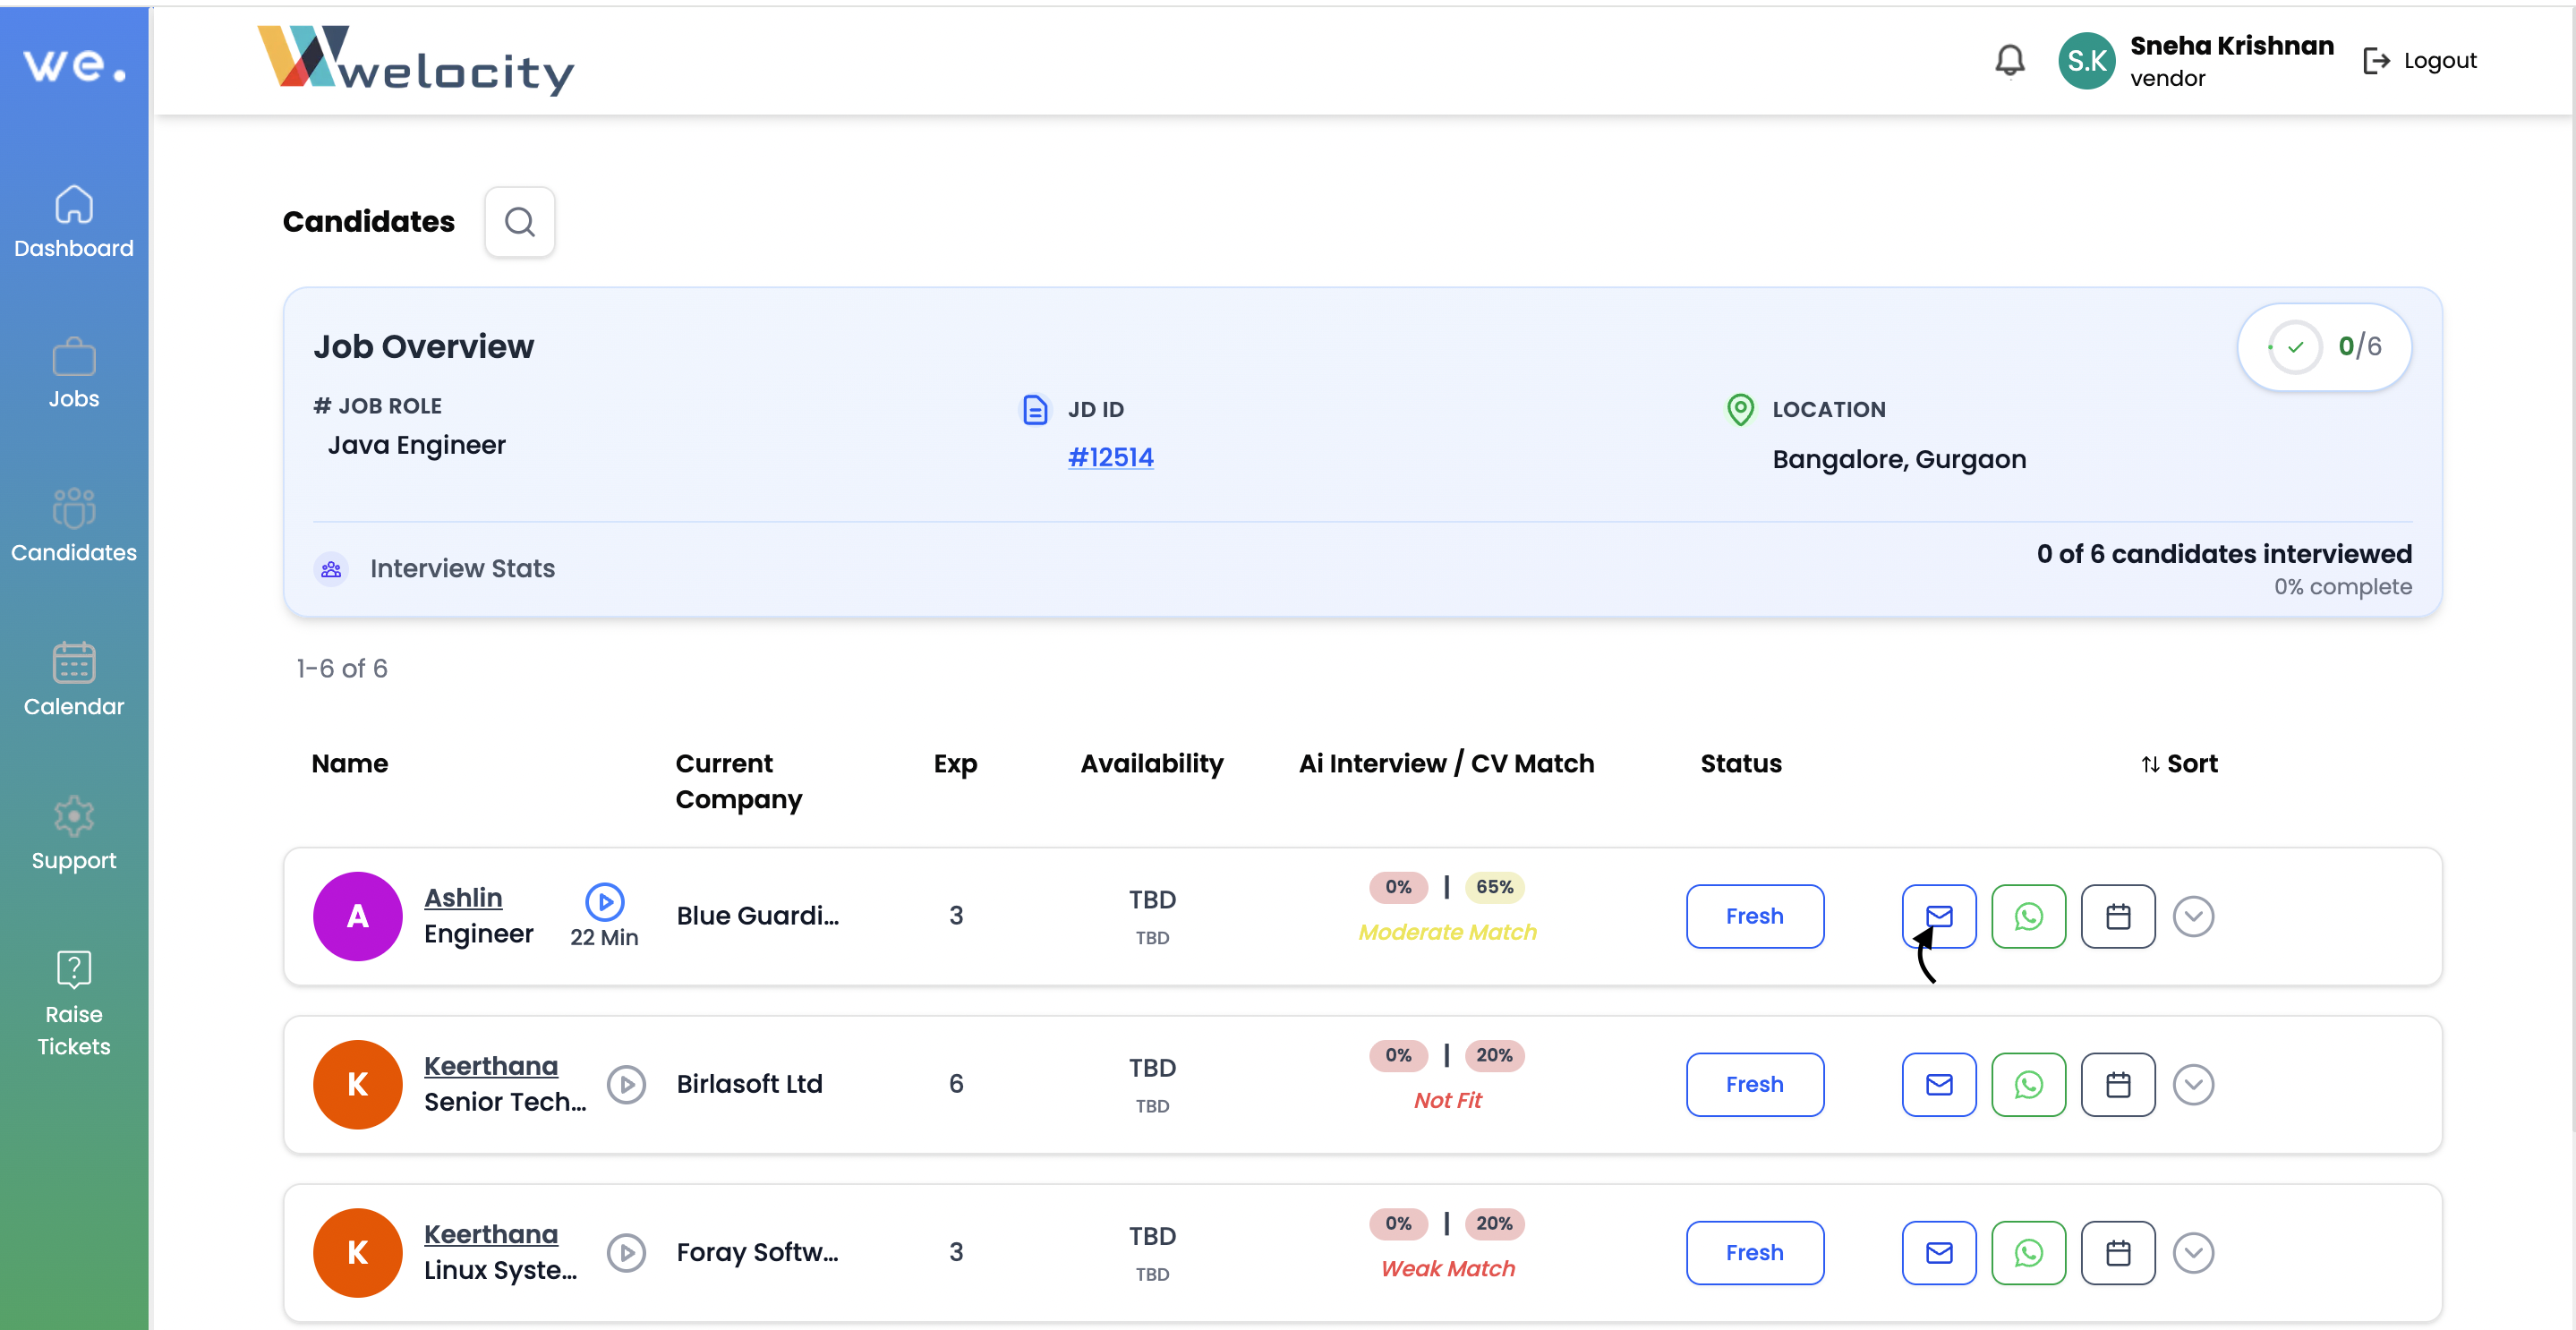The height and width of the screenshot is (1330, 2576).
Task: Click the 0/6 interview progress indicator
Action: click(x=2324, y=346)
